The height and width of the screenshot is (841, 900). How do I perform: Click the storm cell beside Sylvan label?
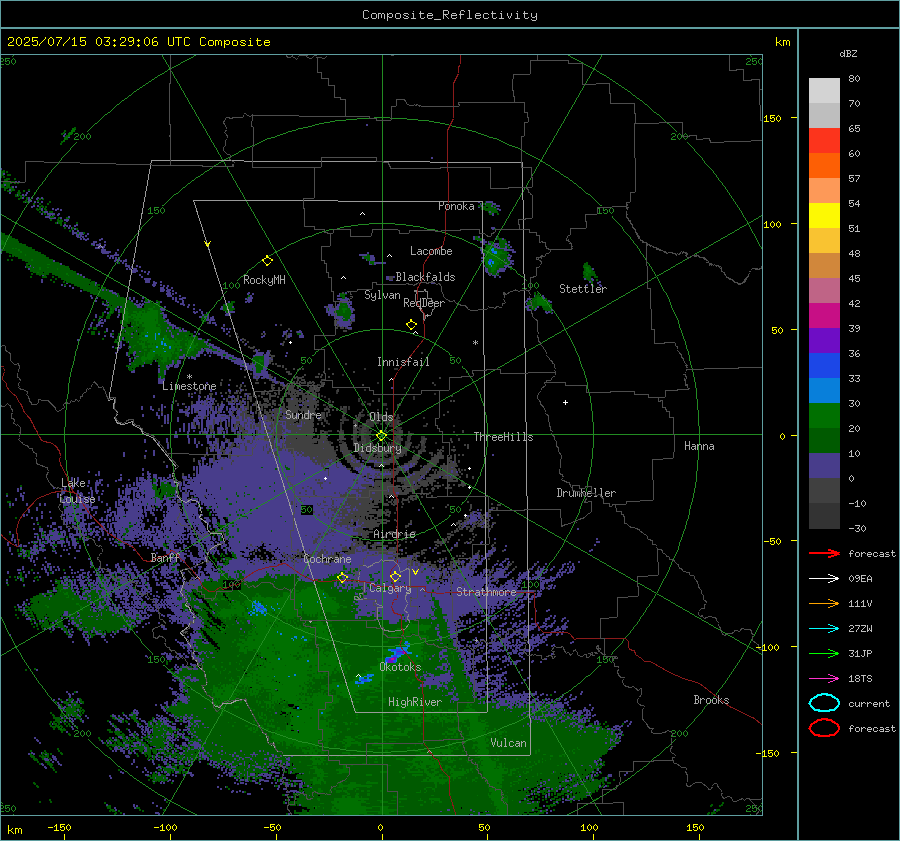343,310
